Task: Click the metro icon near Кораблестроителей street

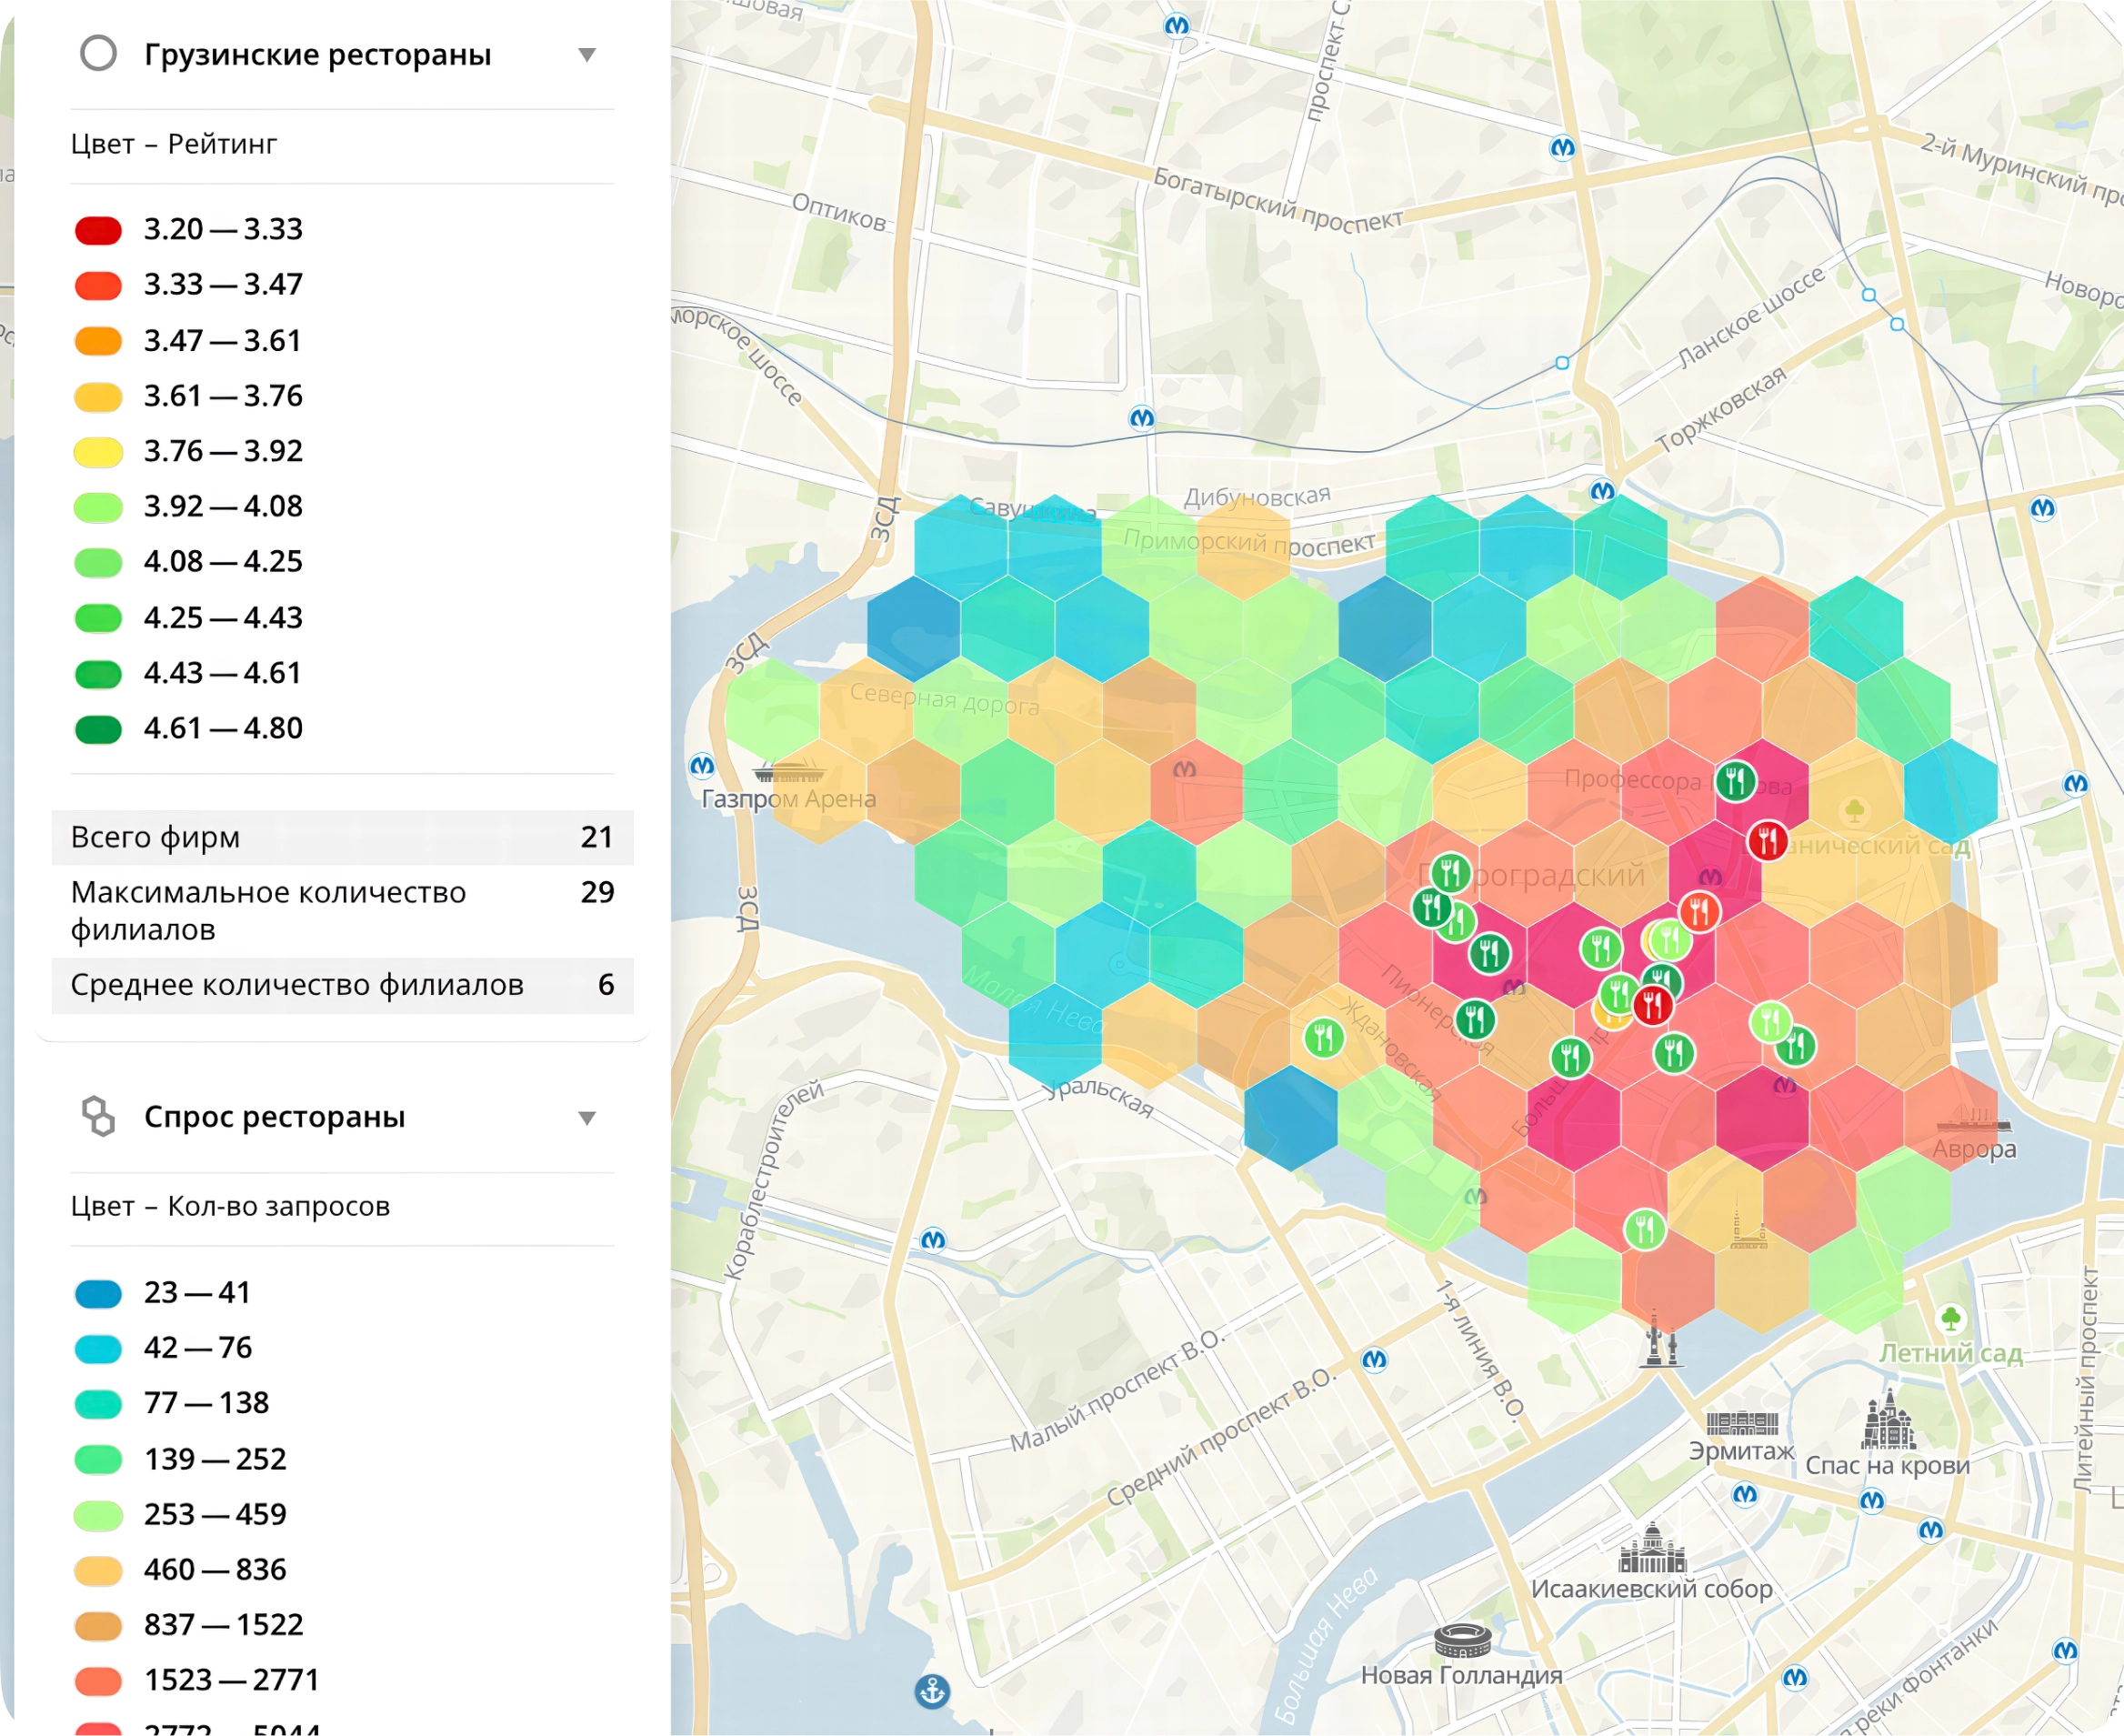Action: pos(933,1240)
